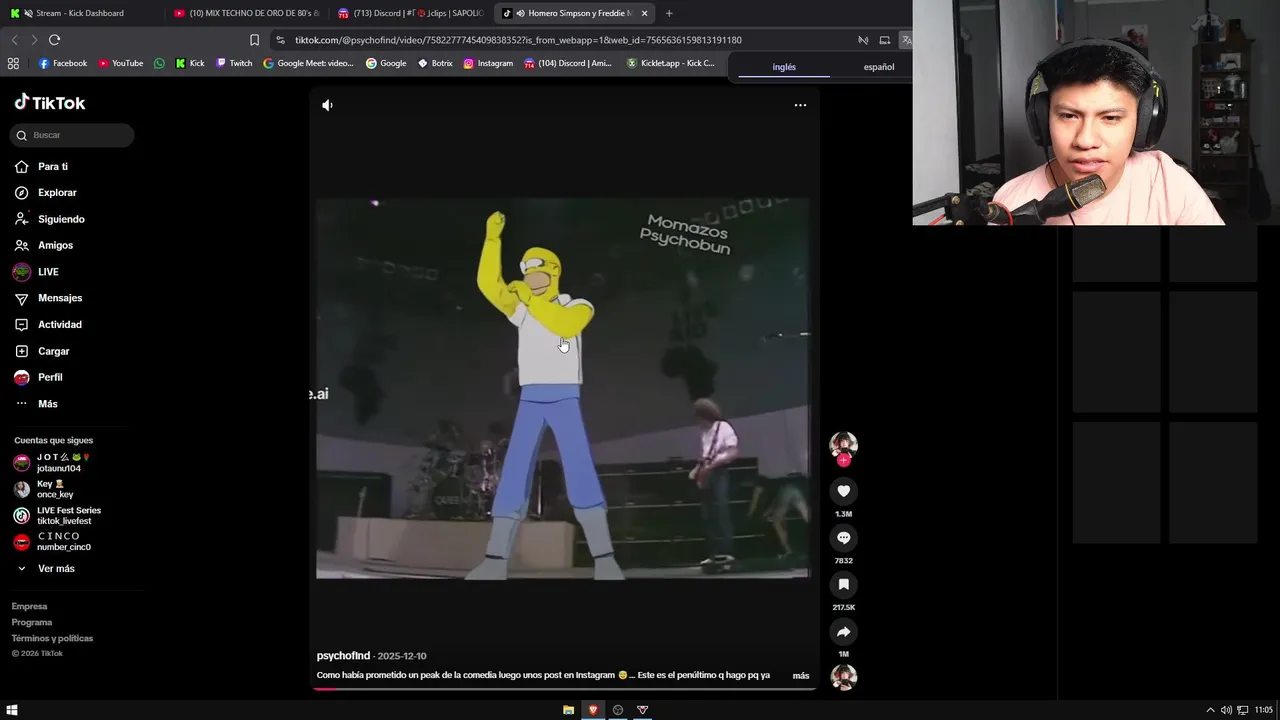Viewport: 1280px width, 720px height.
Task: Open the Empresa footer link
Action: pos(29,606)
